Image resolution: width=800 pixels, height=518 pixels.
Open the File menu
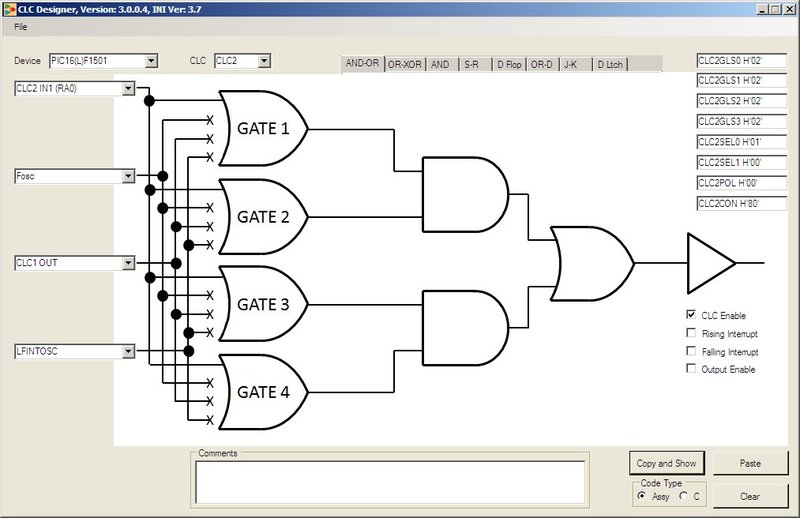coord(20,27)
